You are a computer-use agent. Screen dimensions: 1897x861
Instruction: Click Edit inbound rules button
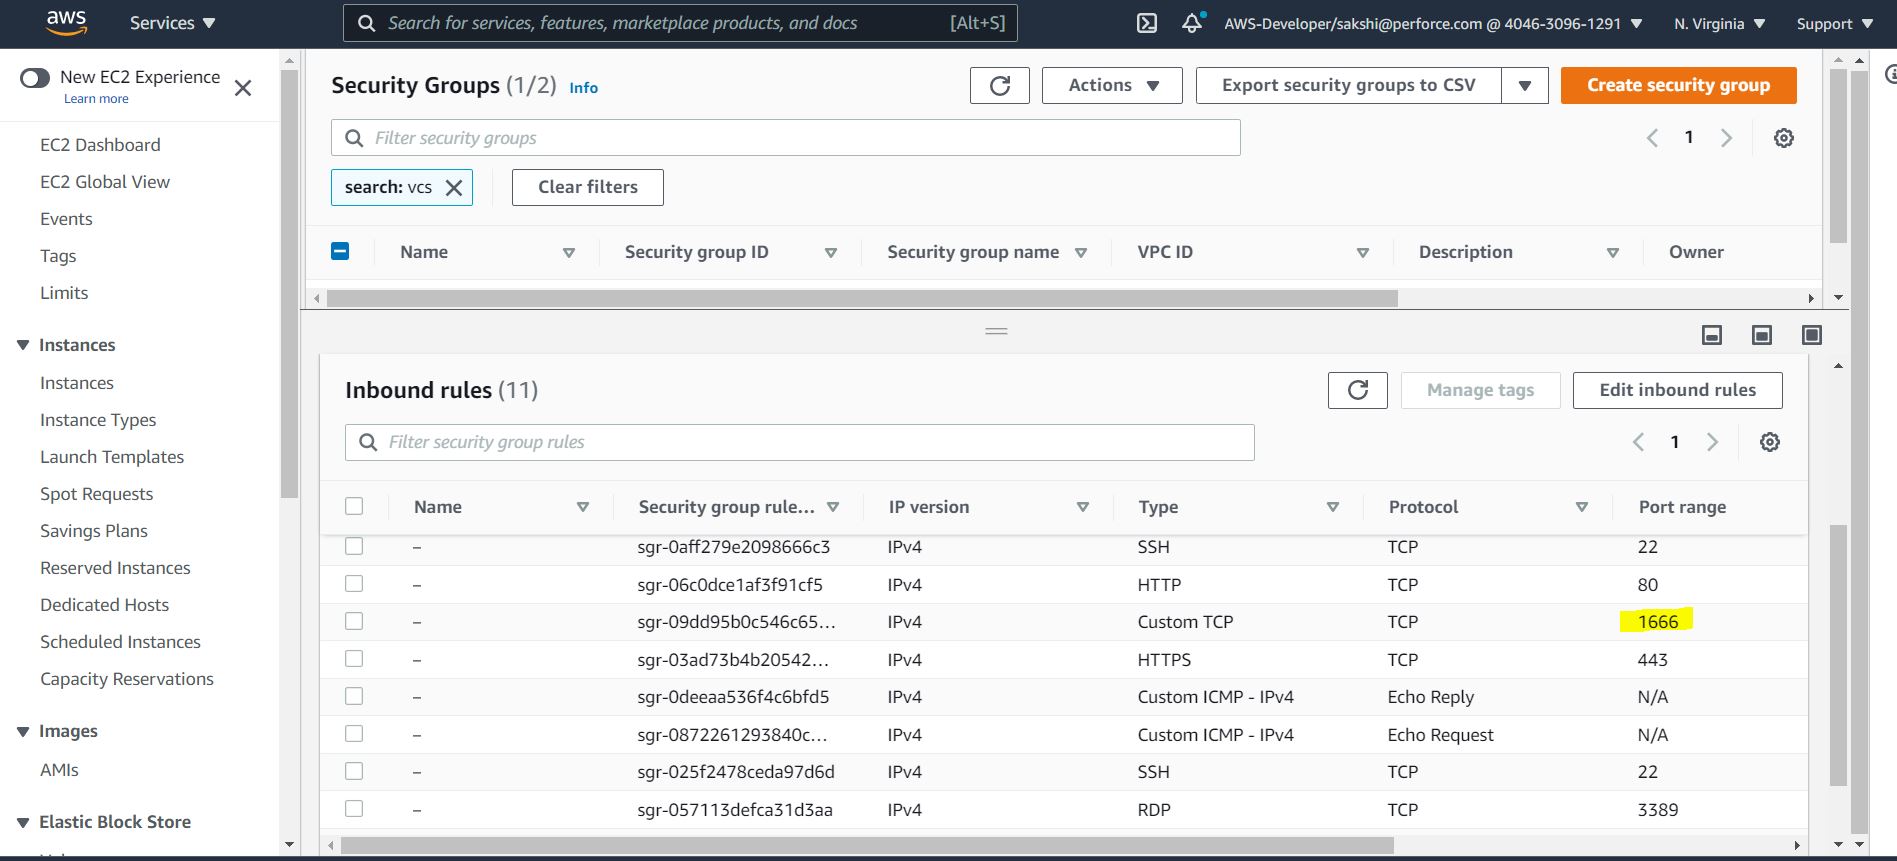1676,390
